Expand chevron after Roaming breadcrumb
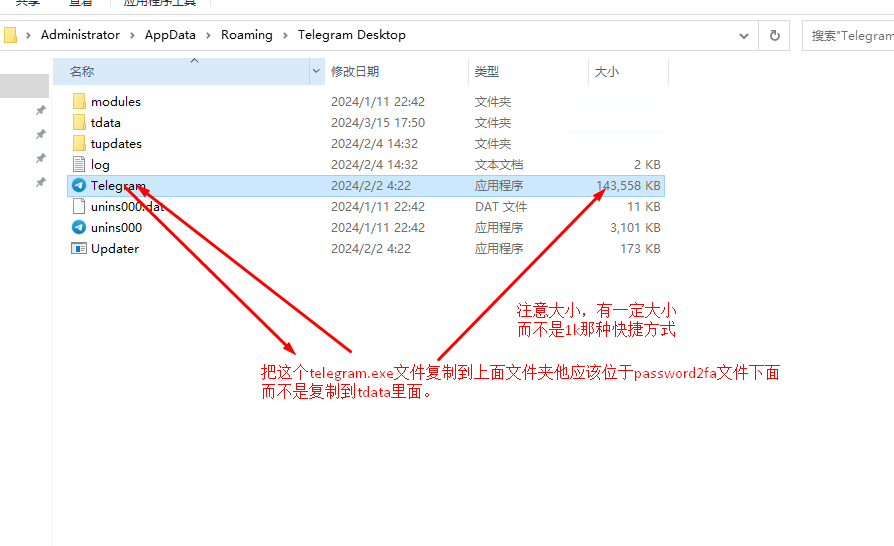Screen dimensions: 894x546 point(285,35)
